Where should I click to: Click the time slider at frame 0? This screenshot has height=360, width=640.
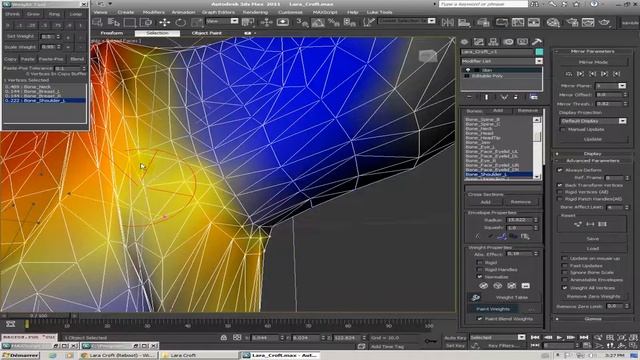39,316
